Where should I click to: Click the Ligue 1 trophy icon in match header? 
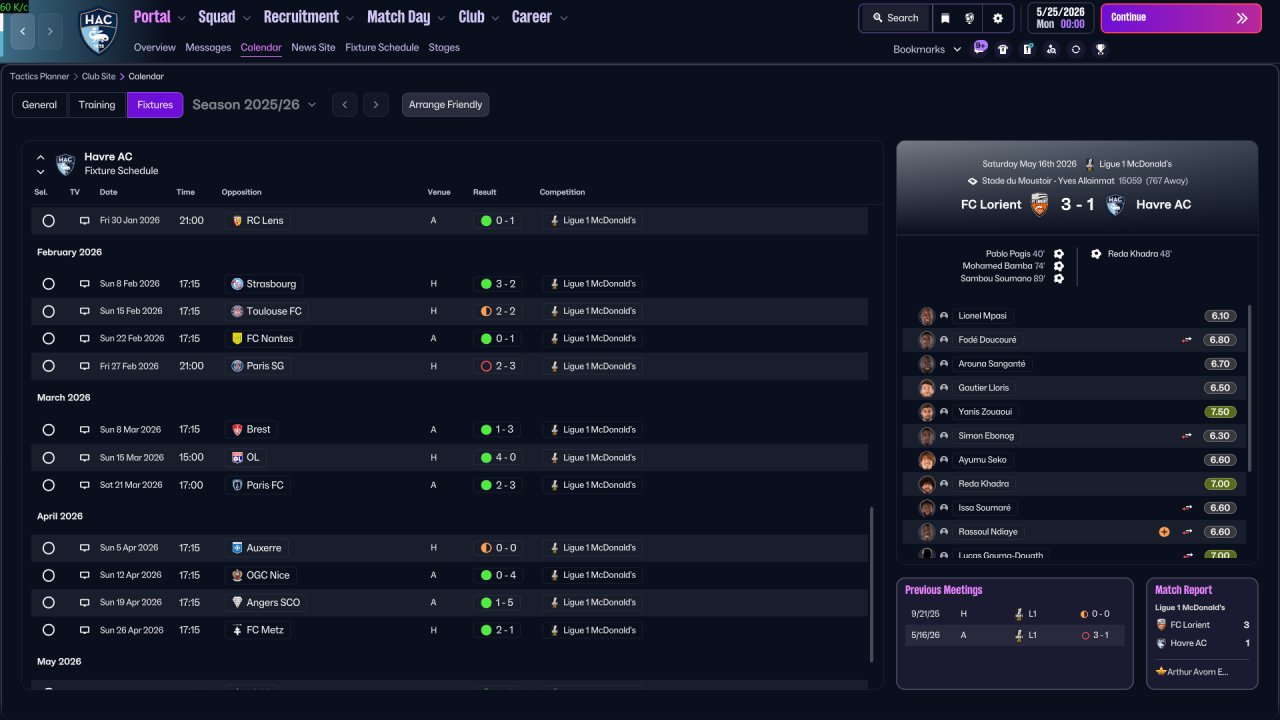1089,164
